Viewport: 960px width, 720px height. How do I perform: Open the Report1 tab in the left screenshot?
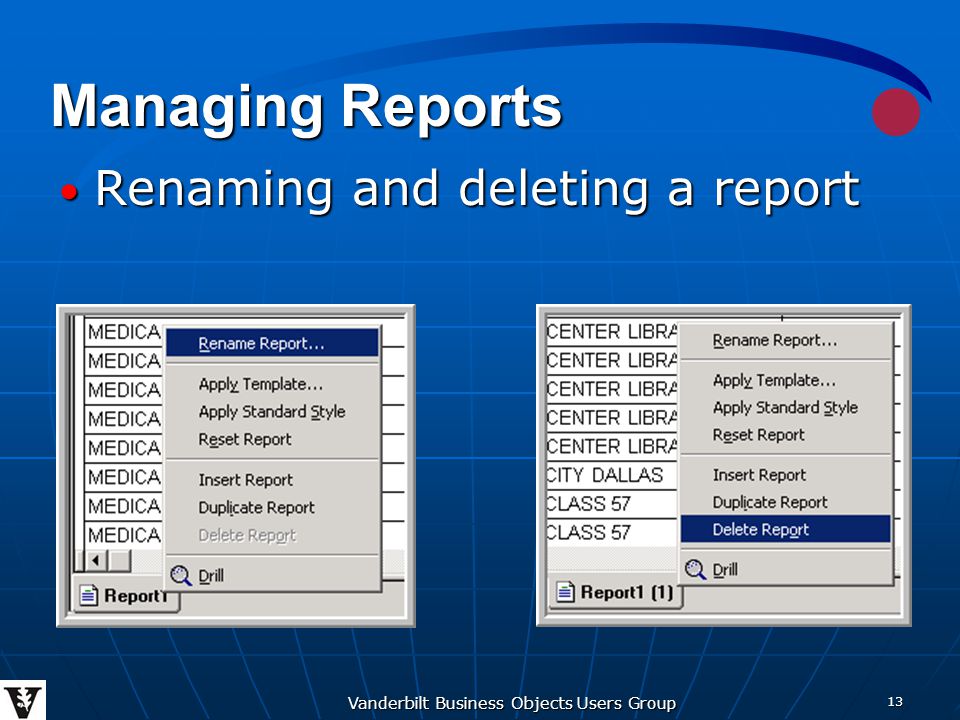tap(127, 595)
